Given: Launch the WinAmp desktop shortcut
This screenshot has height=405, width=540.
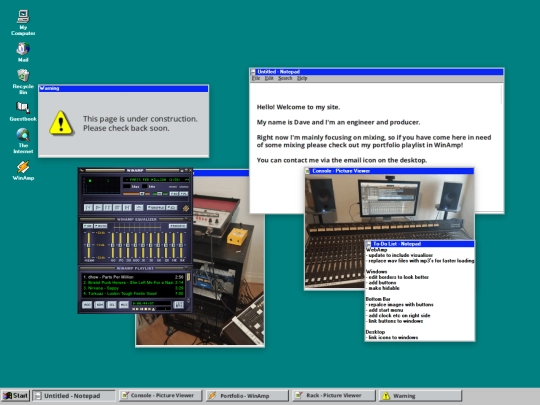Looking at the screenshot, I should (x=23, y=170).
